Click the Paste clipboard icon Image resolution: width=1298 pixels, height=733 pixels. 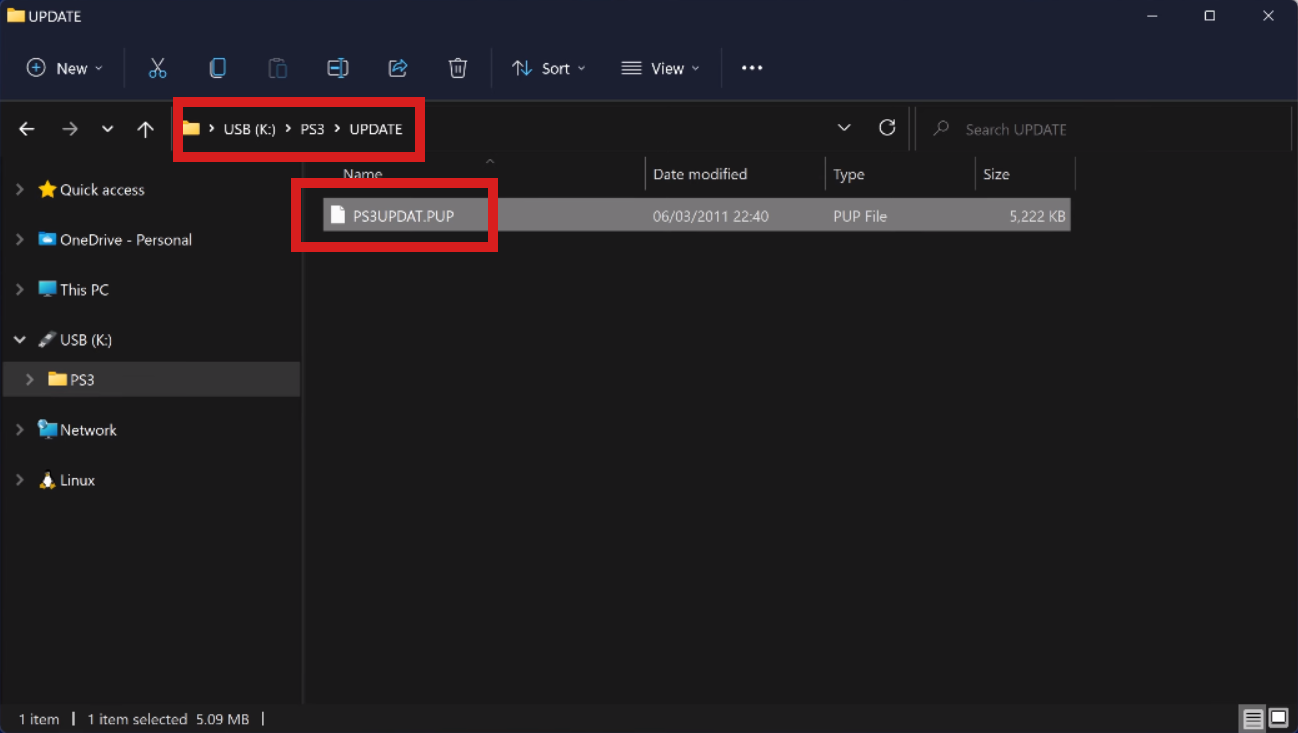pos(277,68)
